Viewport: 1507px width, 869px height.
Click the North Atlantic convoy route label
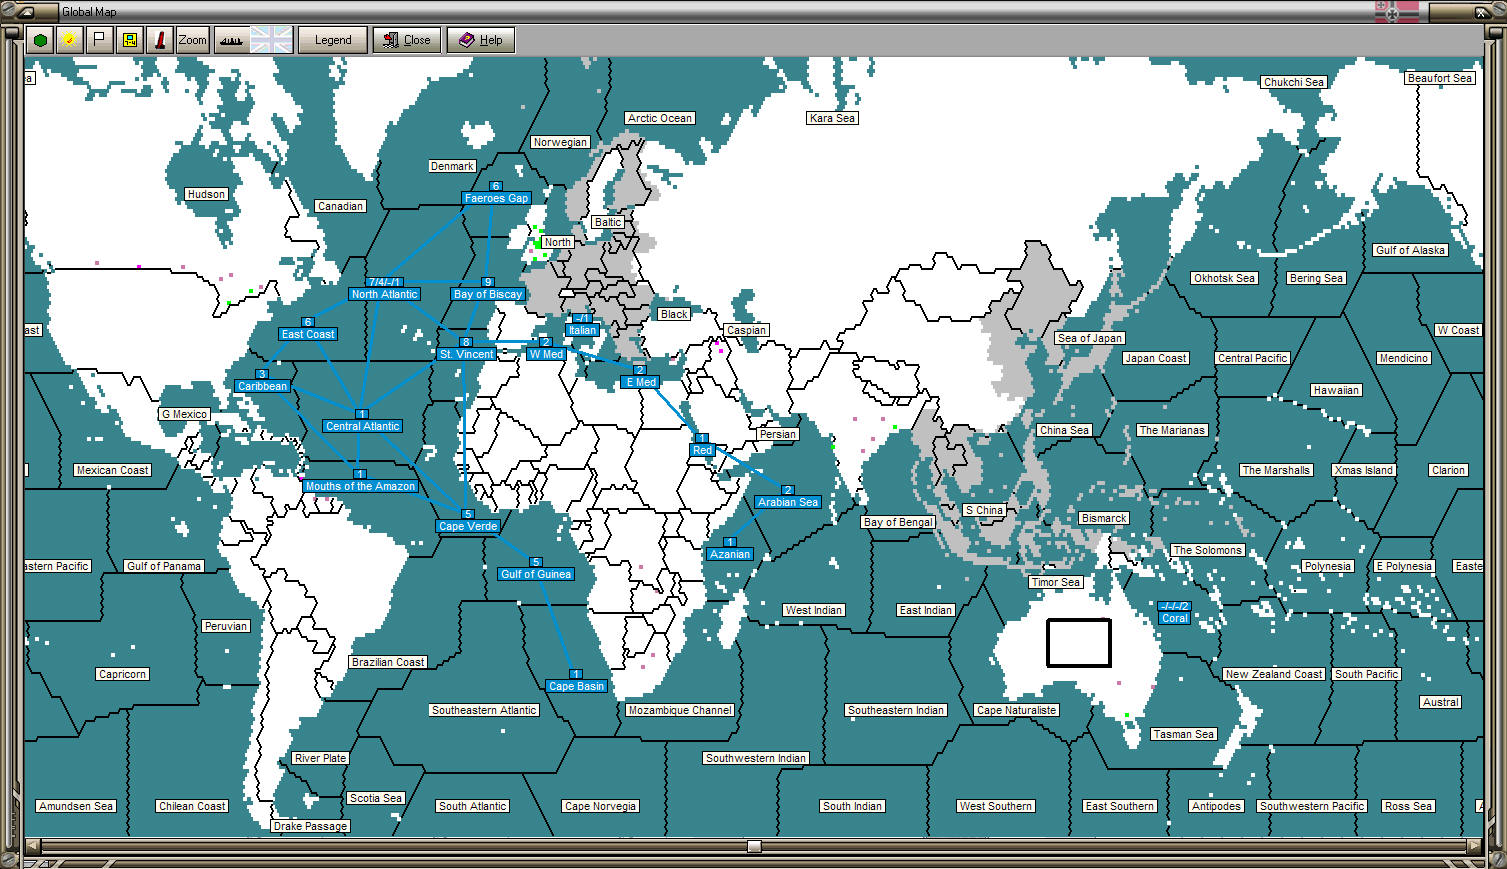pos(383,294)
